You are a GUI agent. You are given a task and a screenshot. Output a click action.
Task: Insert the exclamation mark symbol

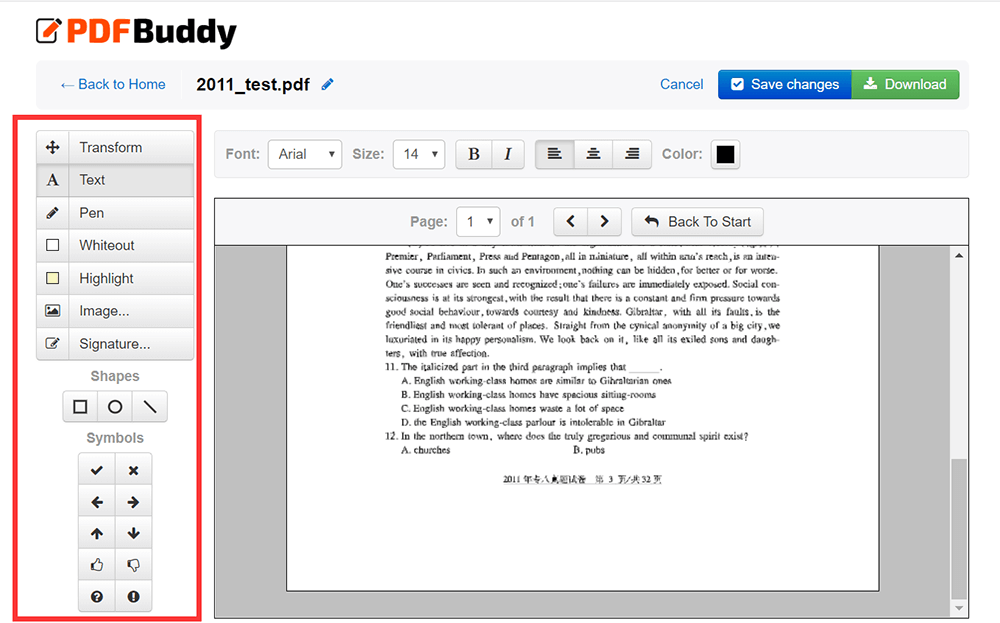[133, 597]
